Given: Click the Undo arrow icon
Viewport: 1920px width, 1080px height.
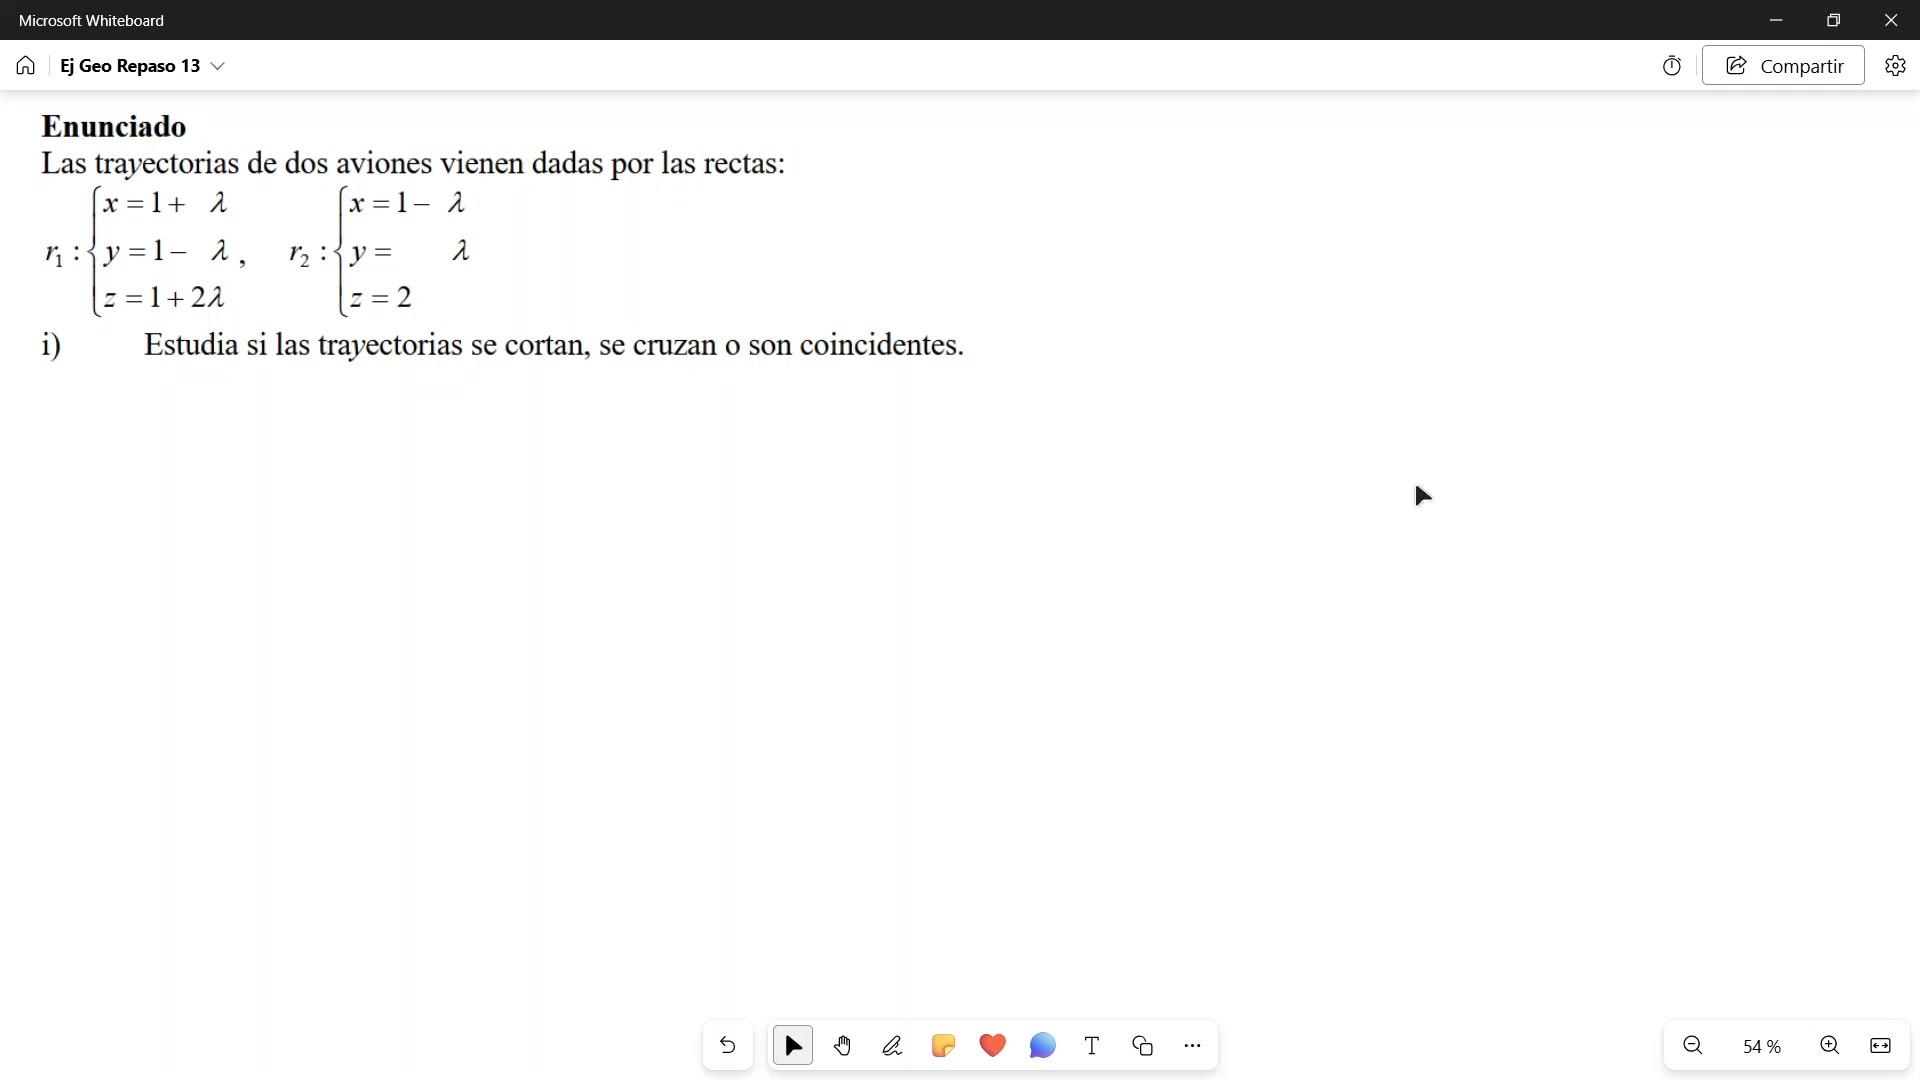Looking at the screenshot, I should pos(727,1046).
